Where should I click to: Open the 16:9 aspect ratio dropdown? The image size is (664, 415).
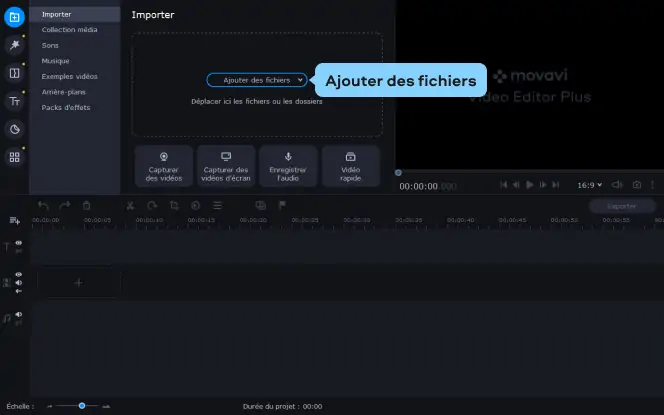[x=589, y=185]
